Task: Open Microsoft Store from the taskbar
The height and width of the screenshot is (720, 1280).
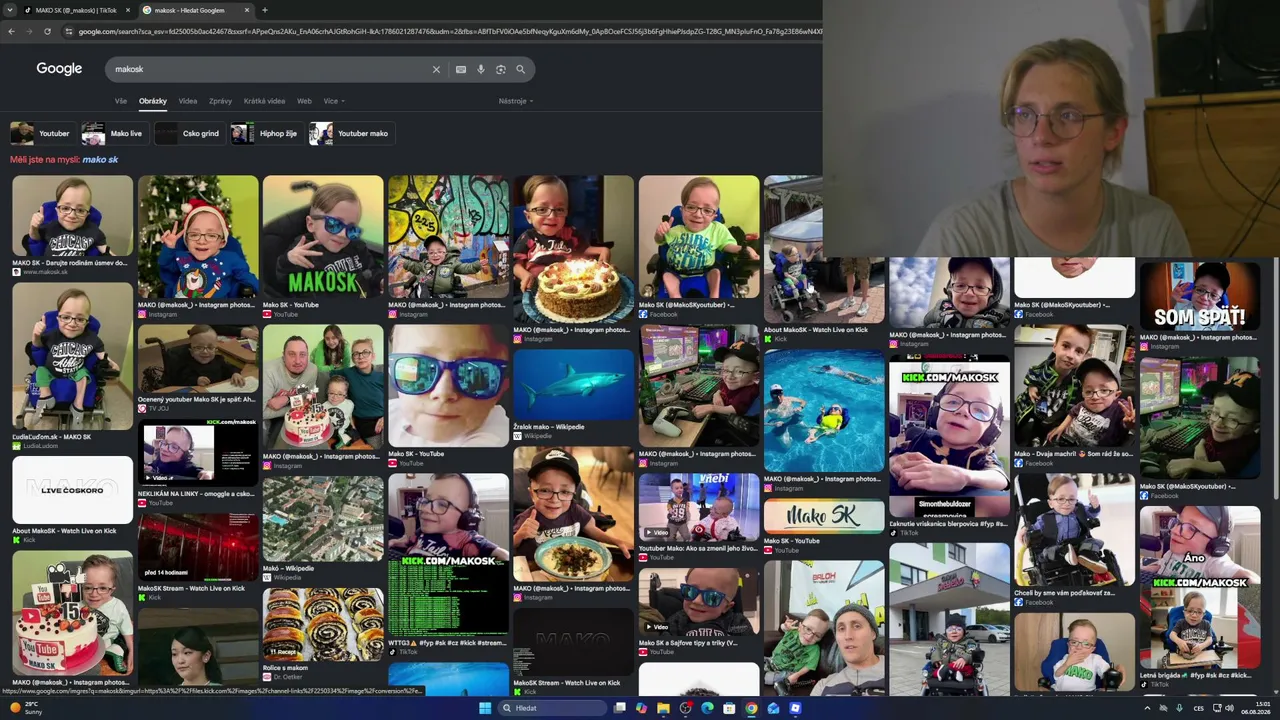Action: [x=729, y=708]
